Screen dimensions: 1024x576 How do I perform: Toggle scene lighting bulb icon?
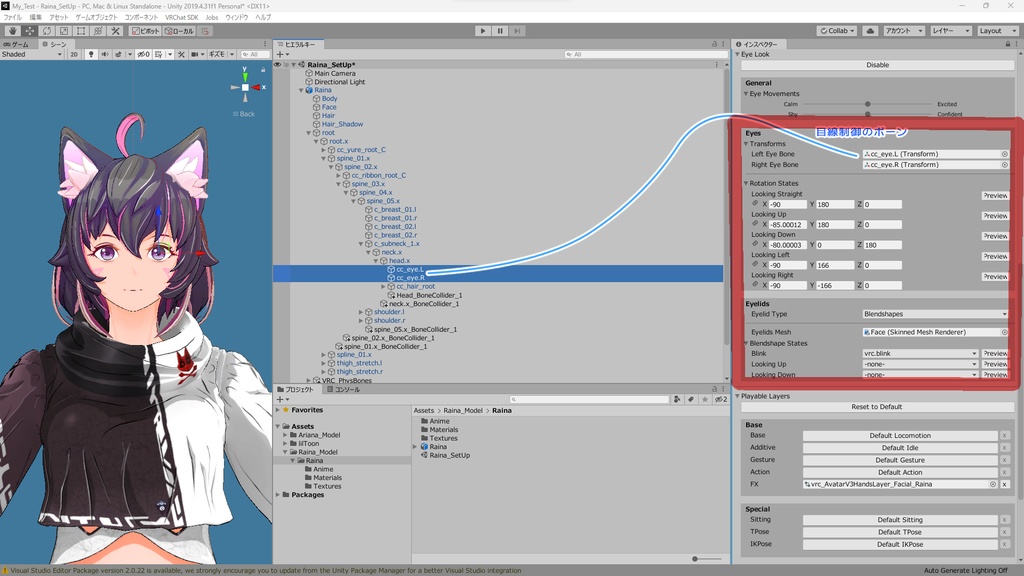point(91,54)
